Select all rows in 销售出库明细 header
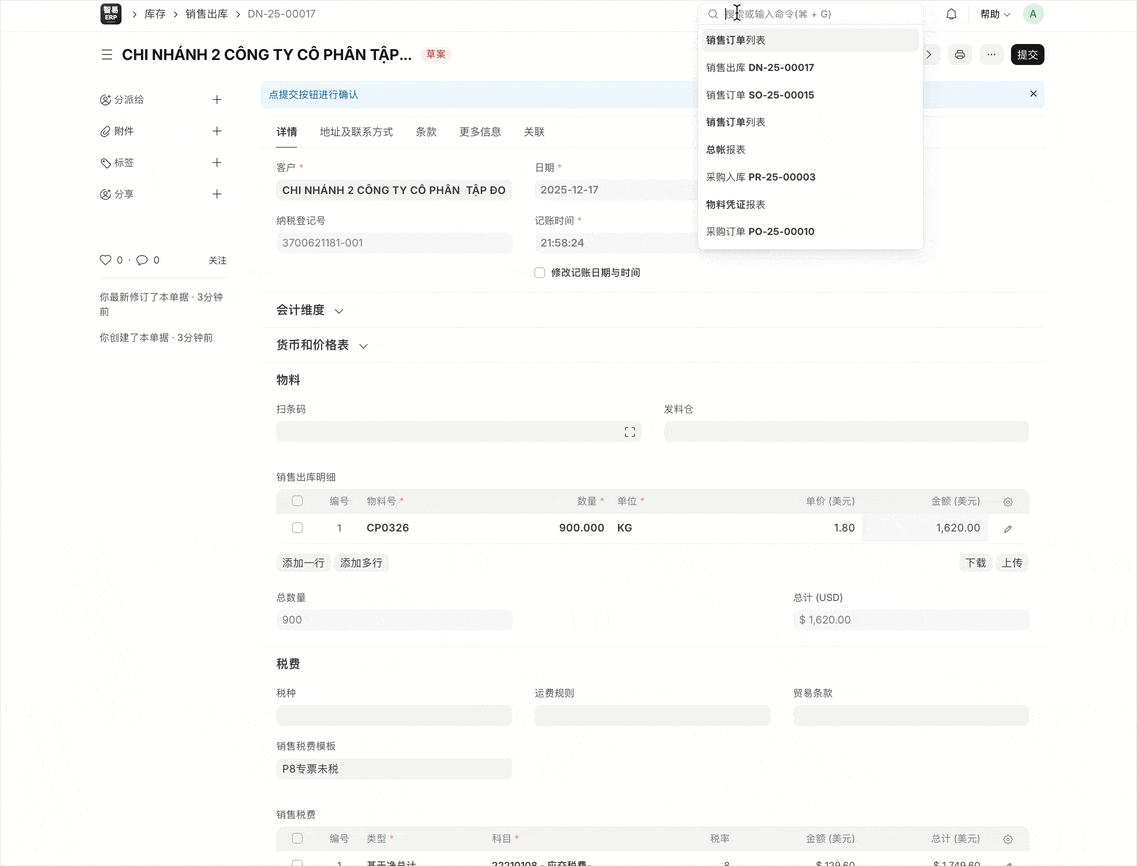This screenshot has width=1137, height=866. [297, 501]
